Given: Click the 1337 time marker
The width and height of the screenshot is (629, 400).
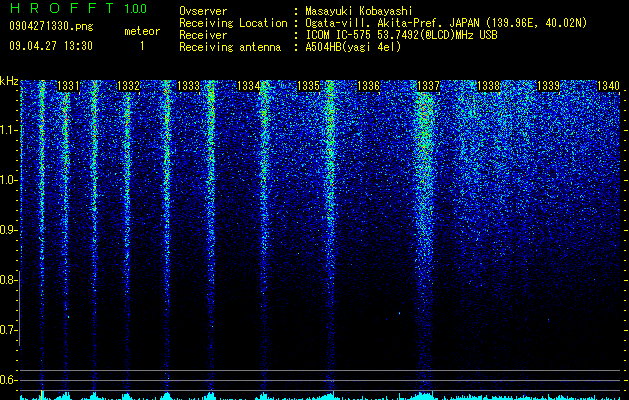Looking at the screenshot, I should pos(428,86).
